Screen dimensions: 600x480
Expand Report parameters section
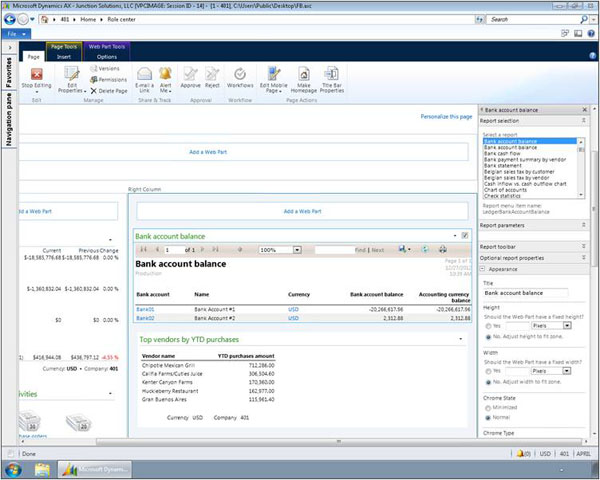pos(584,225)
